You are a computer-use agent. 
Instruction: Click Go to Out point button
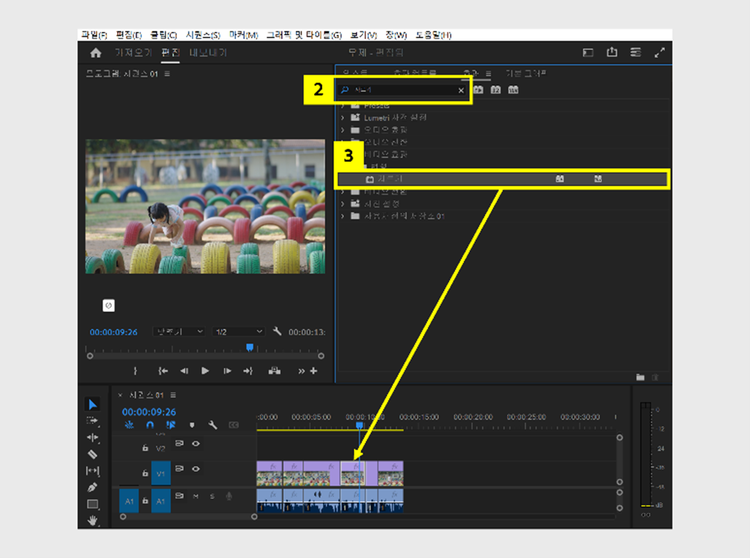(247, 371)
